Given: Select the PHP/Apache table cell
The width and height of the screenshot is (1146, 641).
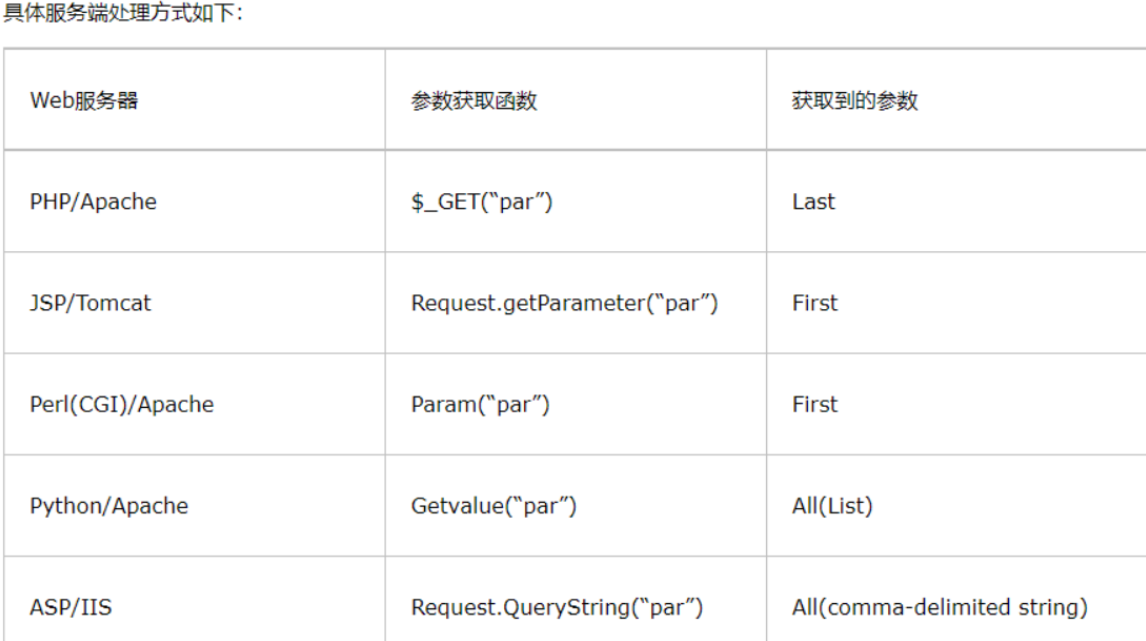Looking at the screenshot, I should coord(194,201).
